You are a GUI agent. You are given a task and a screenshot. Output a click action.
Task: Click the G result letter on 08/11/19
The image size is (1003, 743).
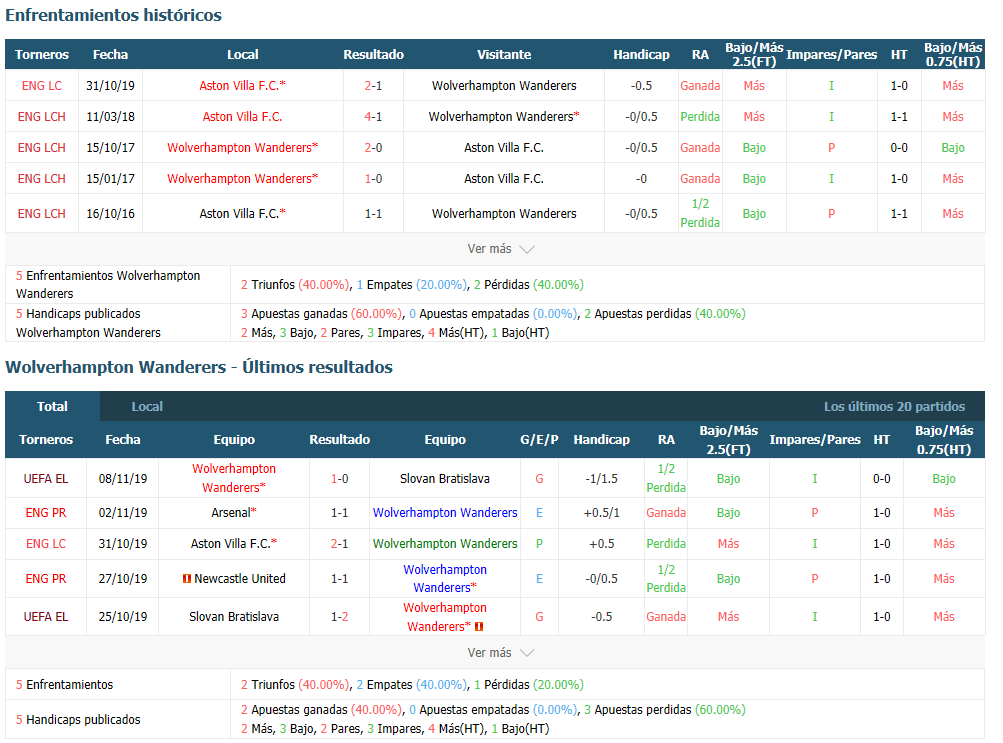(539, 479)
